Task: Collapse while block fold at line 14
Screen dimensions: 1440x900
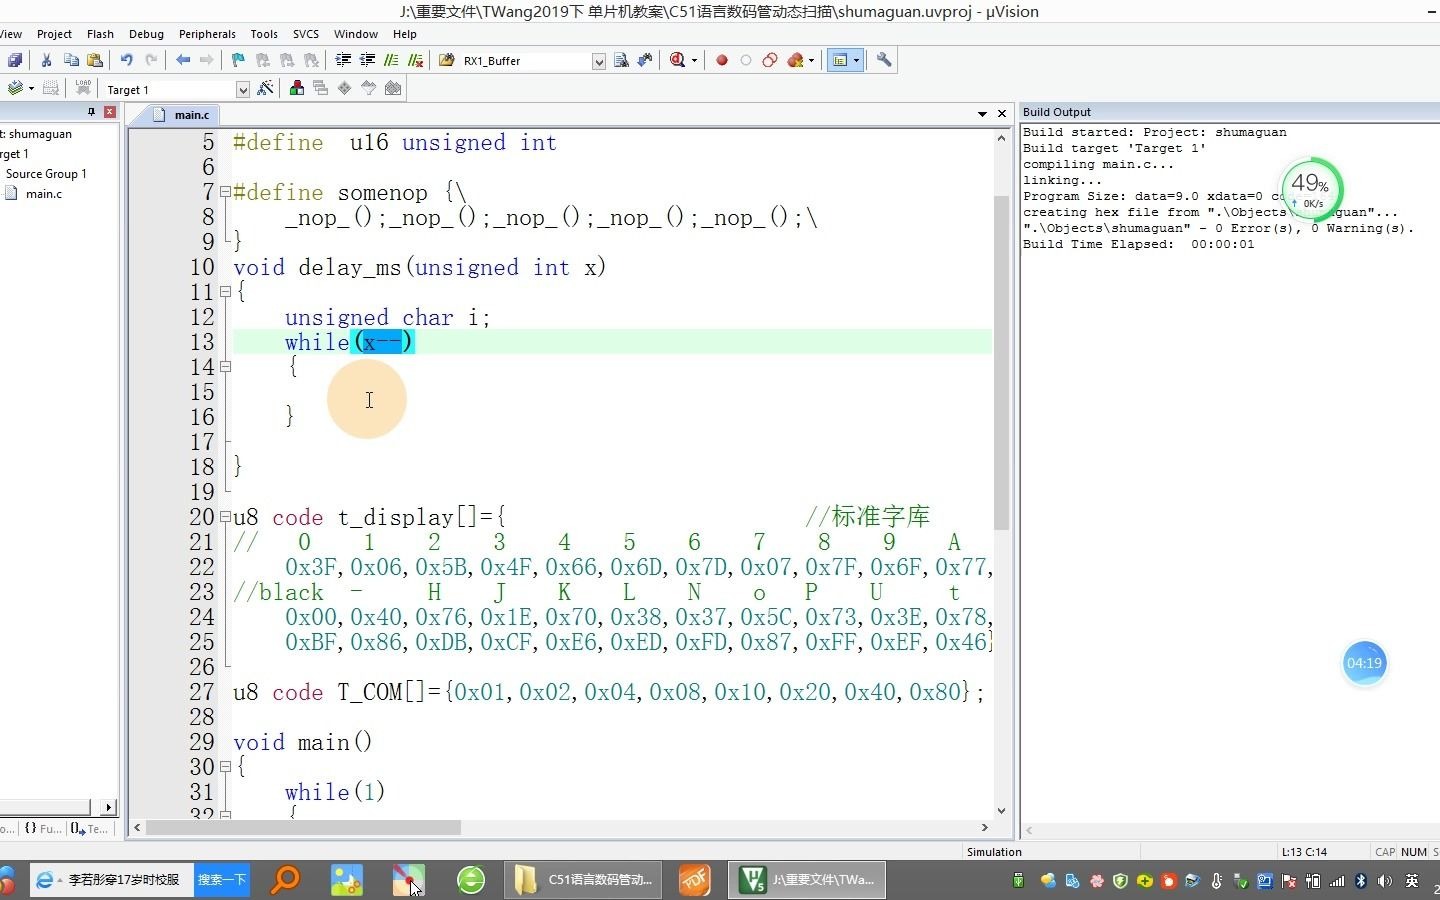Action: (225, 367)
